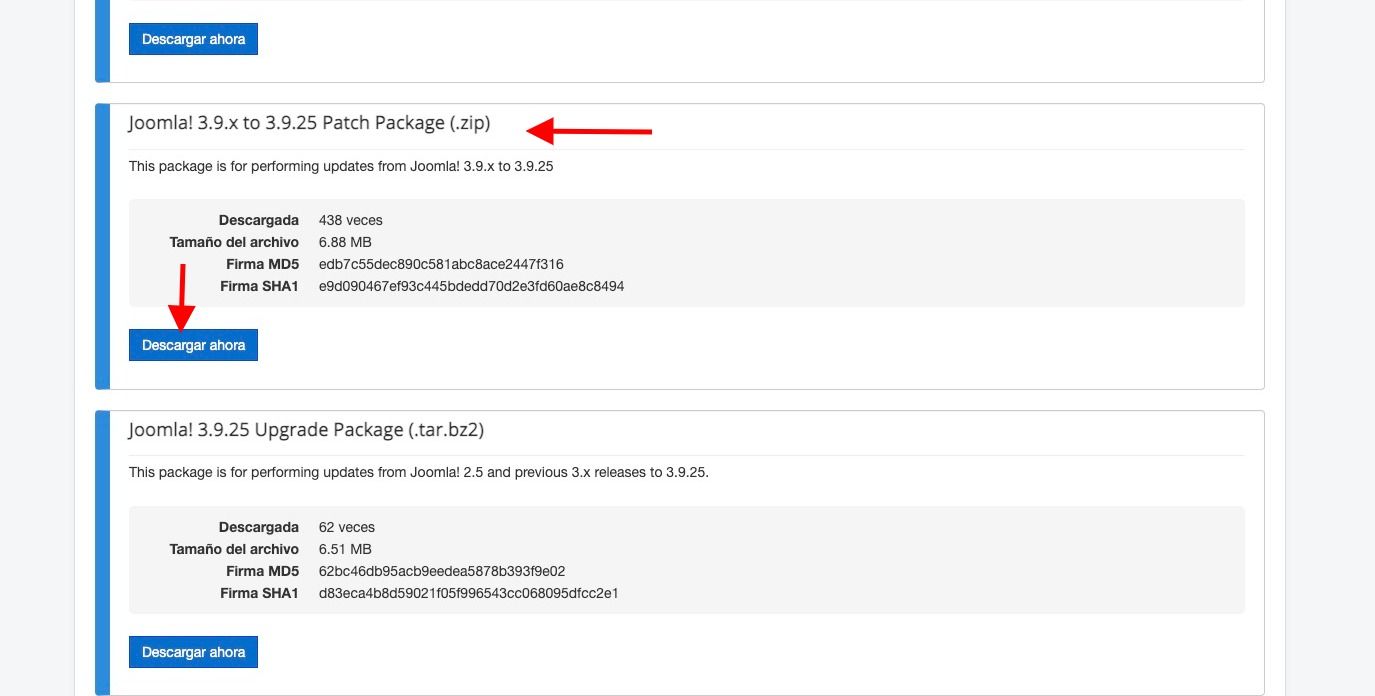This screenshot has width=1375, height=696.
Task: Click the 6.88 MB file size value
Action: (345, 242)
